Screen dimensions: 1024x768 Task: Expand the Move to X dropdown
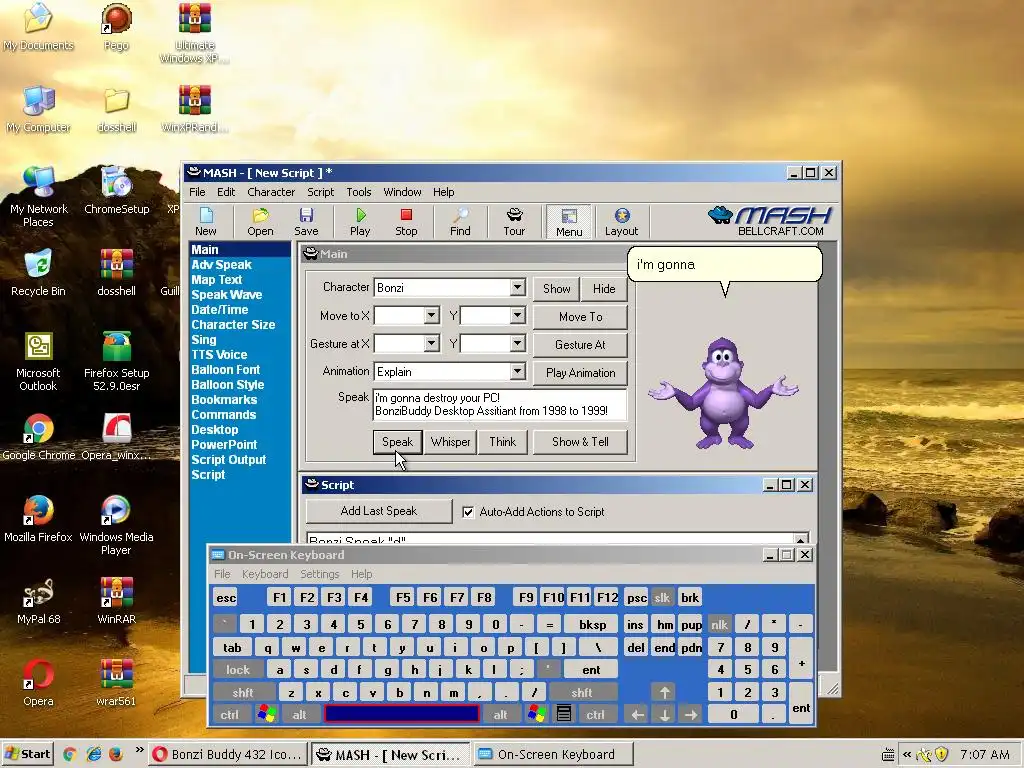[431, 315]
